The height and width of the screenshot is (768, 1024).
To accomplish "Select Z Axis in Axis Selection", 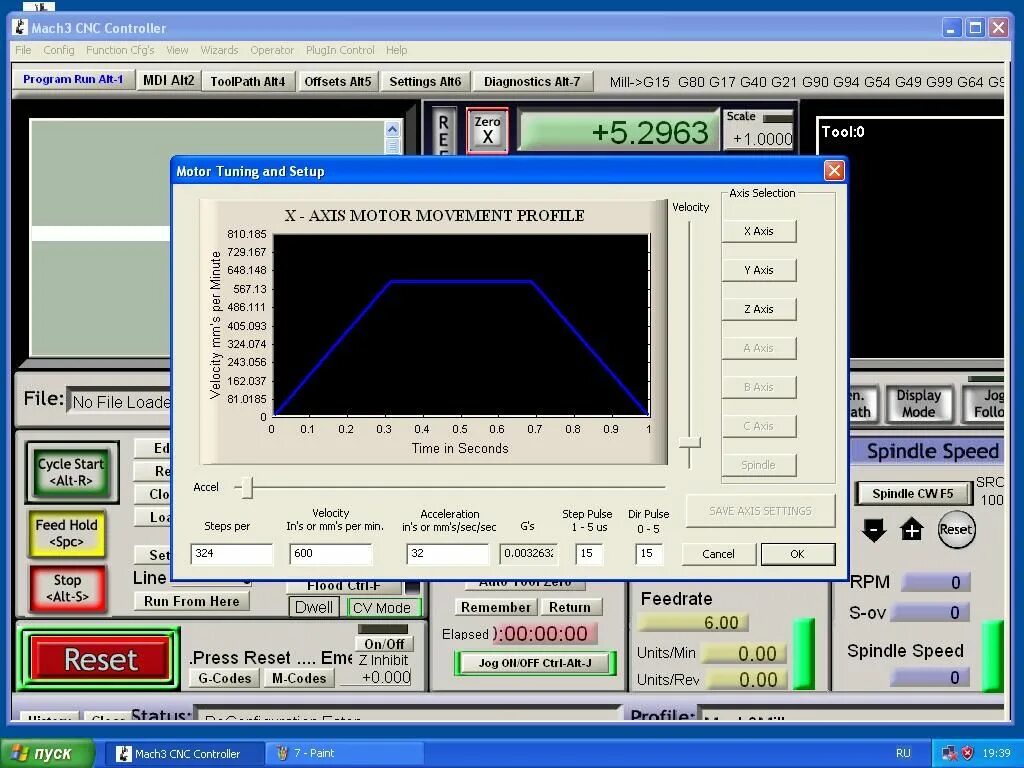I will pyautogui.click(x=759, y=309).
